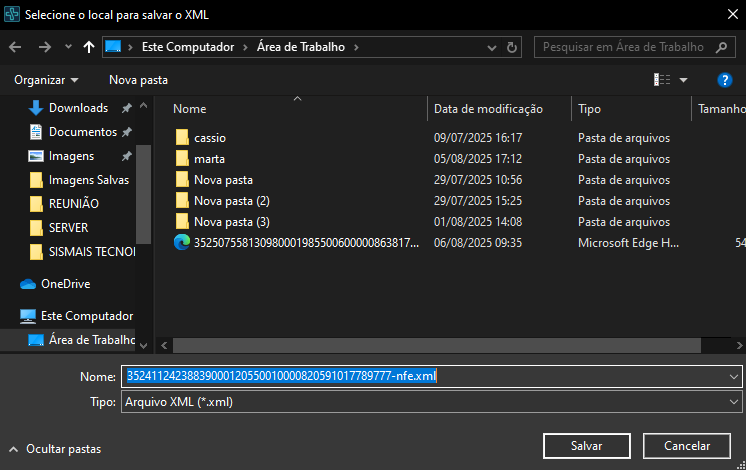Image resolution: width=746 pixels, height=470 pixels.
Task: Select OneDrive in the navigation pane
Action: [65, 283]
